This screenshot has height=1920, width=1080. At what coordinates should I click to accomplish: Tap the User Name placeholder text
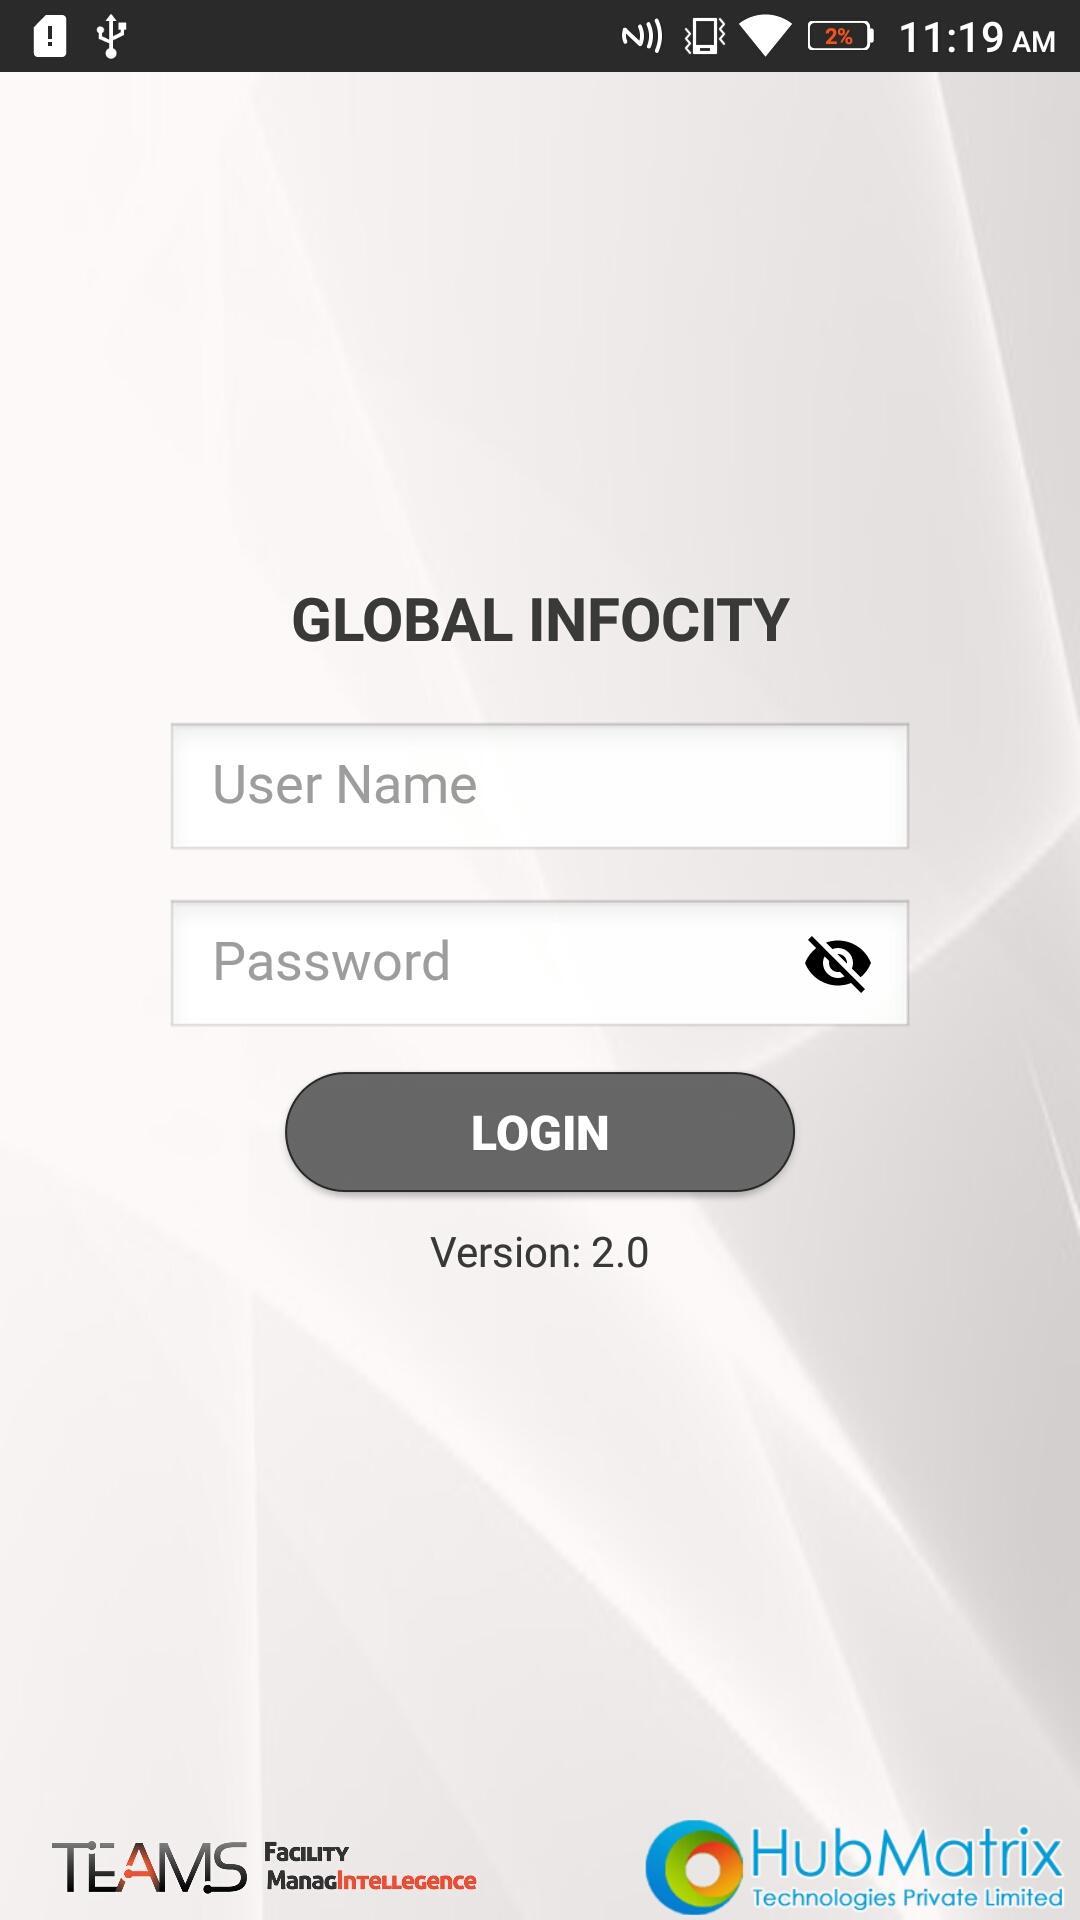(345, 784)
